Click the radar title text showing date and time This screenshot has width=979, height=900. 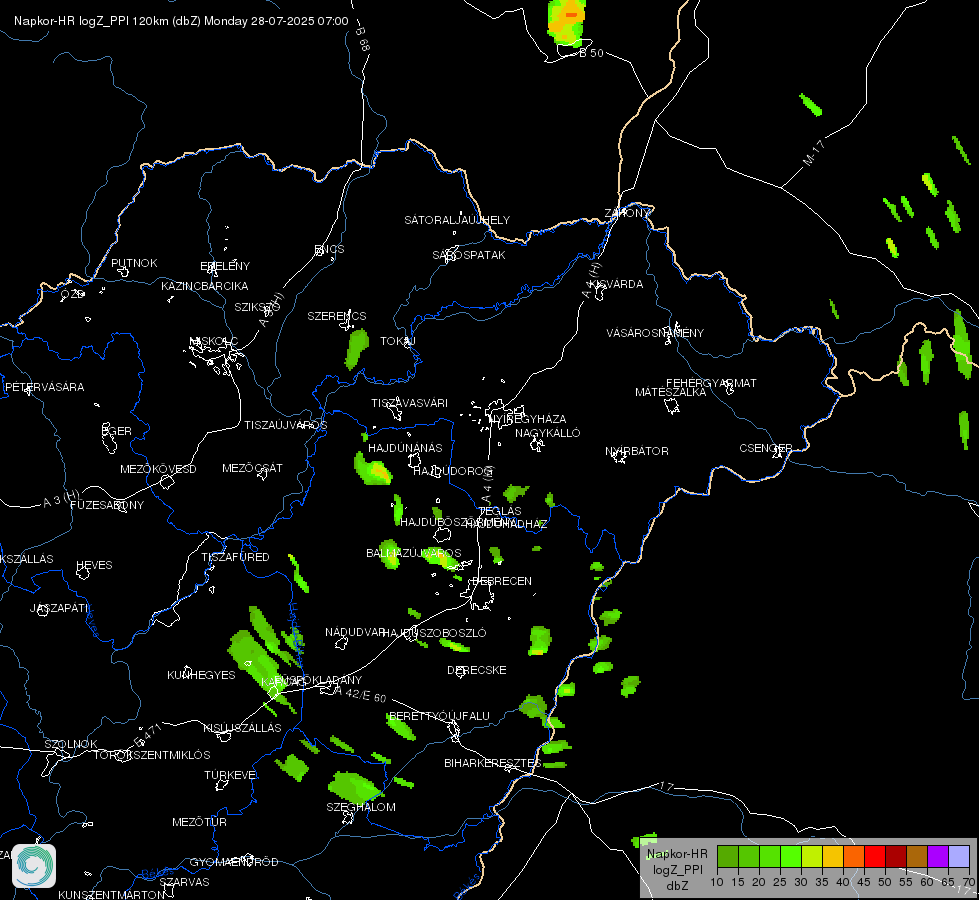(x=181, y=21)
